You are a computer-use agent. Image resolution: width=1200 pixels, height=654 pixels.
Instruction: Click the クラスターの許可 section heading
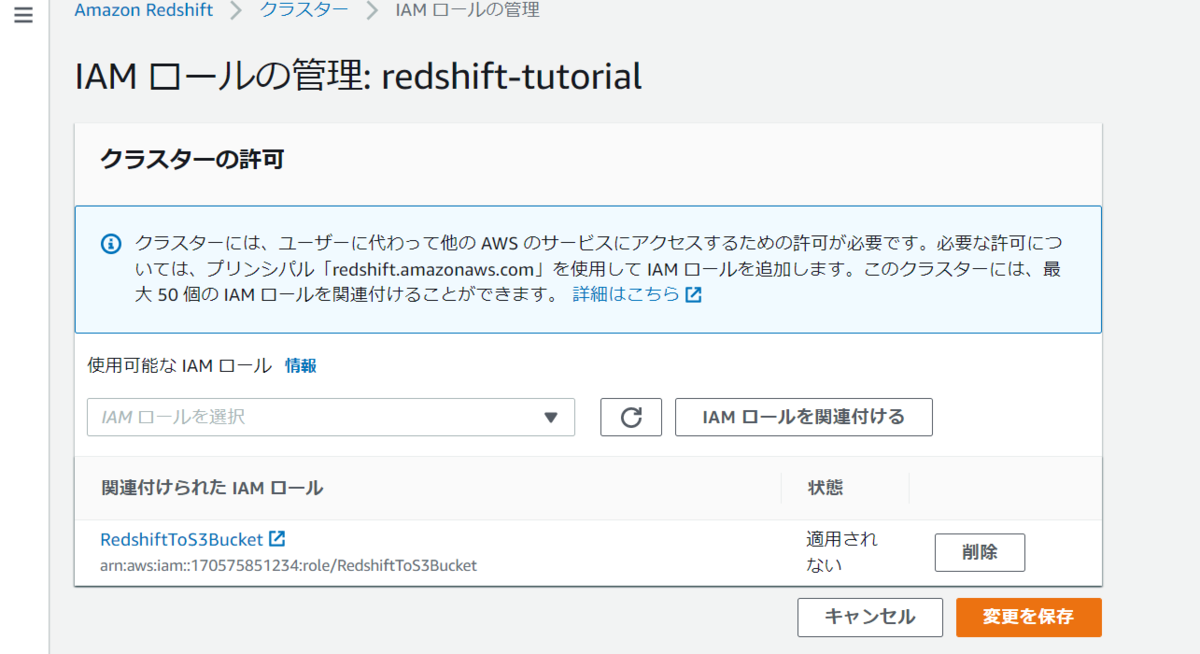[192, 159]
